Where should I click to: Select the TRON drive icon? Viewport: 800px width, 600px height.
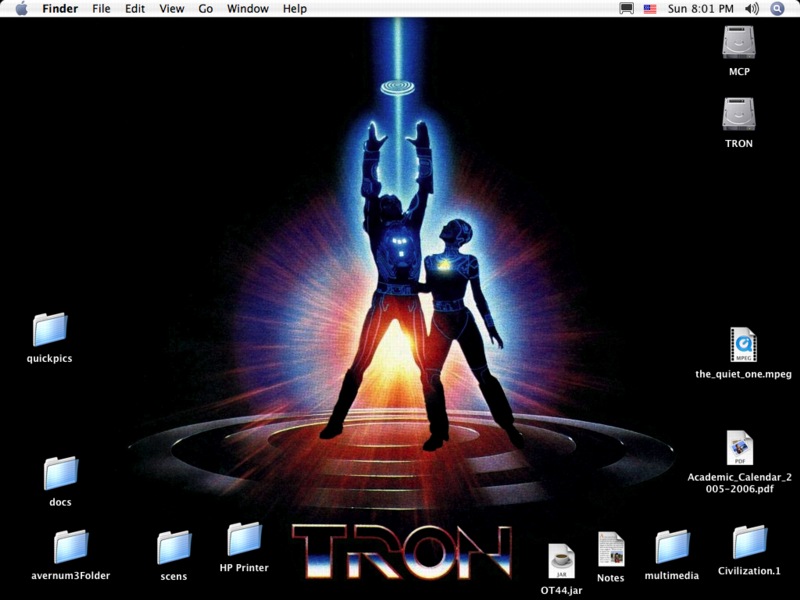coord(739,114)
